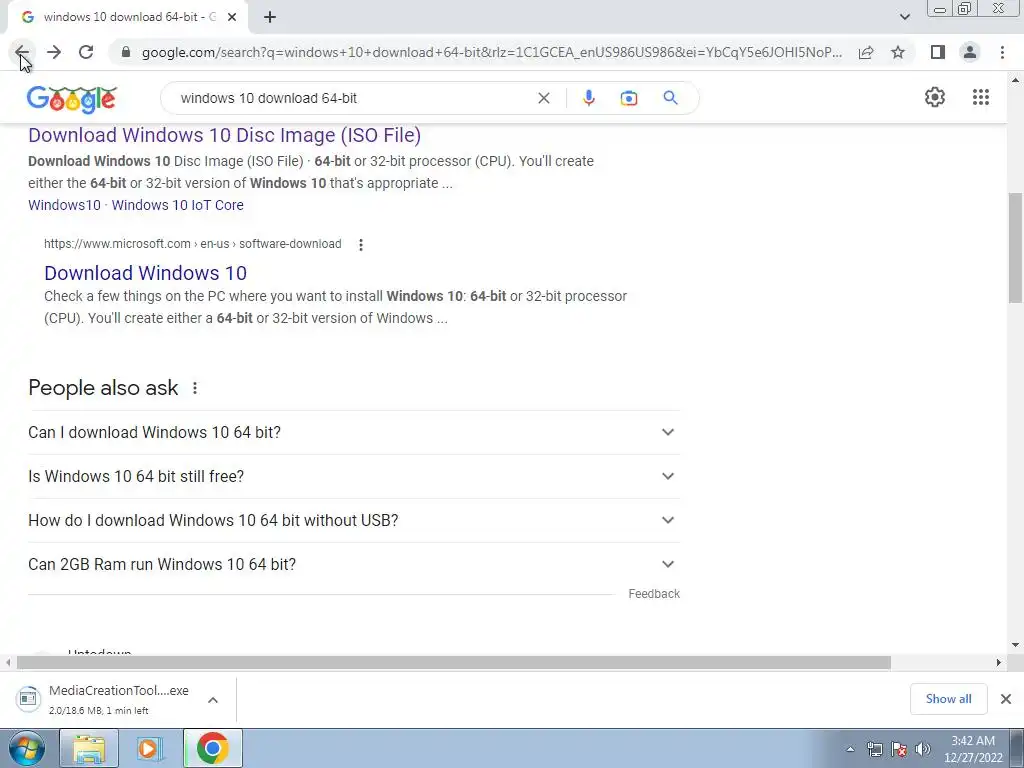
Task: Start voice search with the microphone icon
Action: pyautogui.click(x=588, y=98)
